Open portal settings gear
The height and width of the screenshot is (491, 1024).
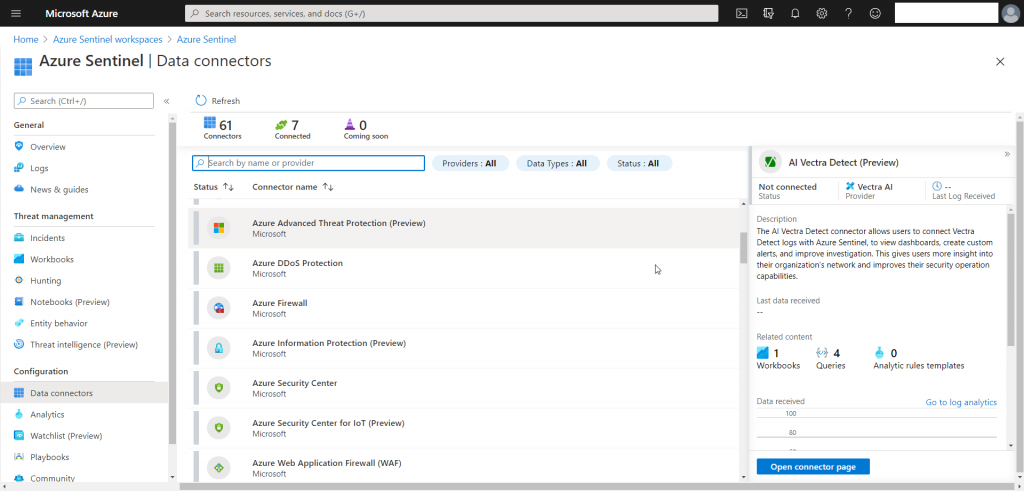click(822, 13)
